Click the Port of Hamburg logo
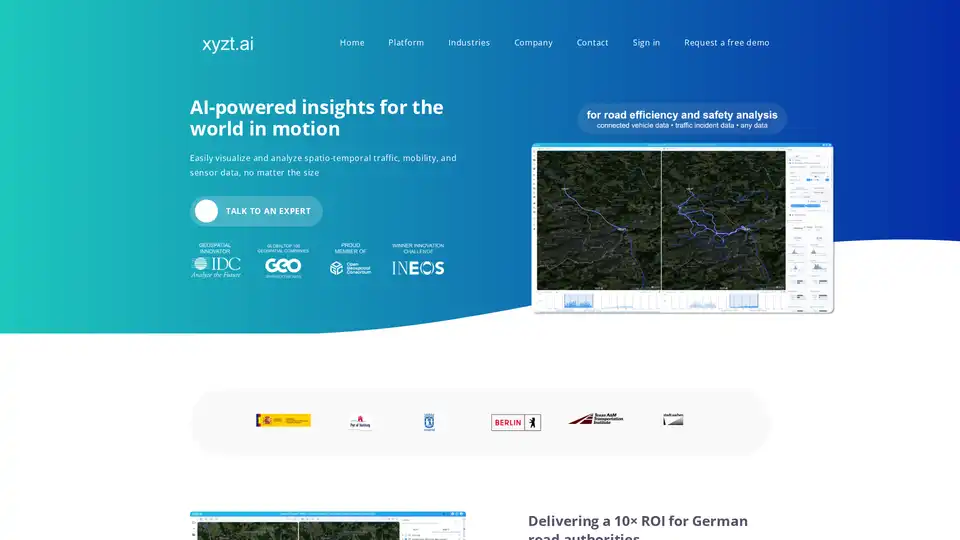The width and height of the screenshot is (960, 540). 360,422
